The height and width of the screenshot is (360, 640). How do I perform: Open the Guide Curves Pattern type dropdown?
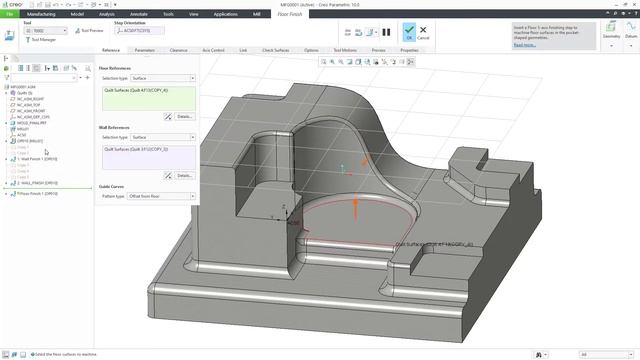(161, 196)
